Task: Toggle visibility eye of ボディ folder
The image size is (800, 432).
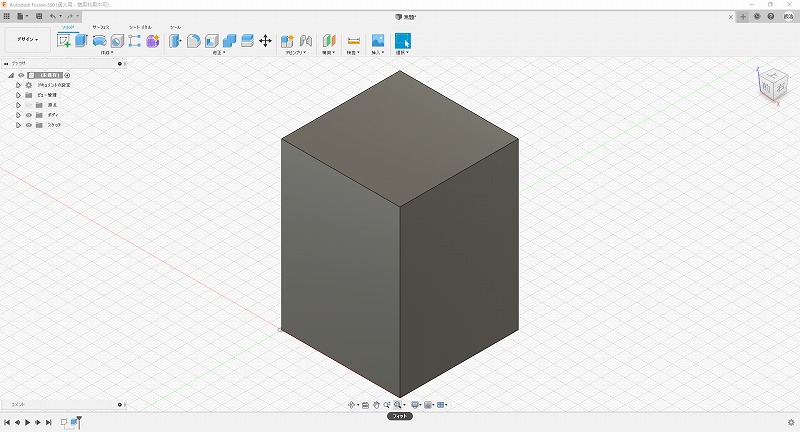Action: (x=28, y=115)
